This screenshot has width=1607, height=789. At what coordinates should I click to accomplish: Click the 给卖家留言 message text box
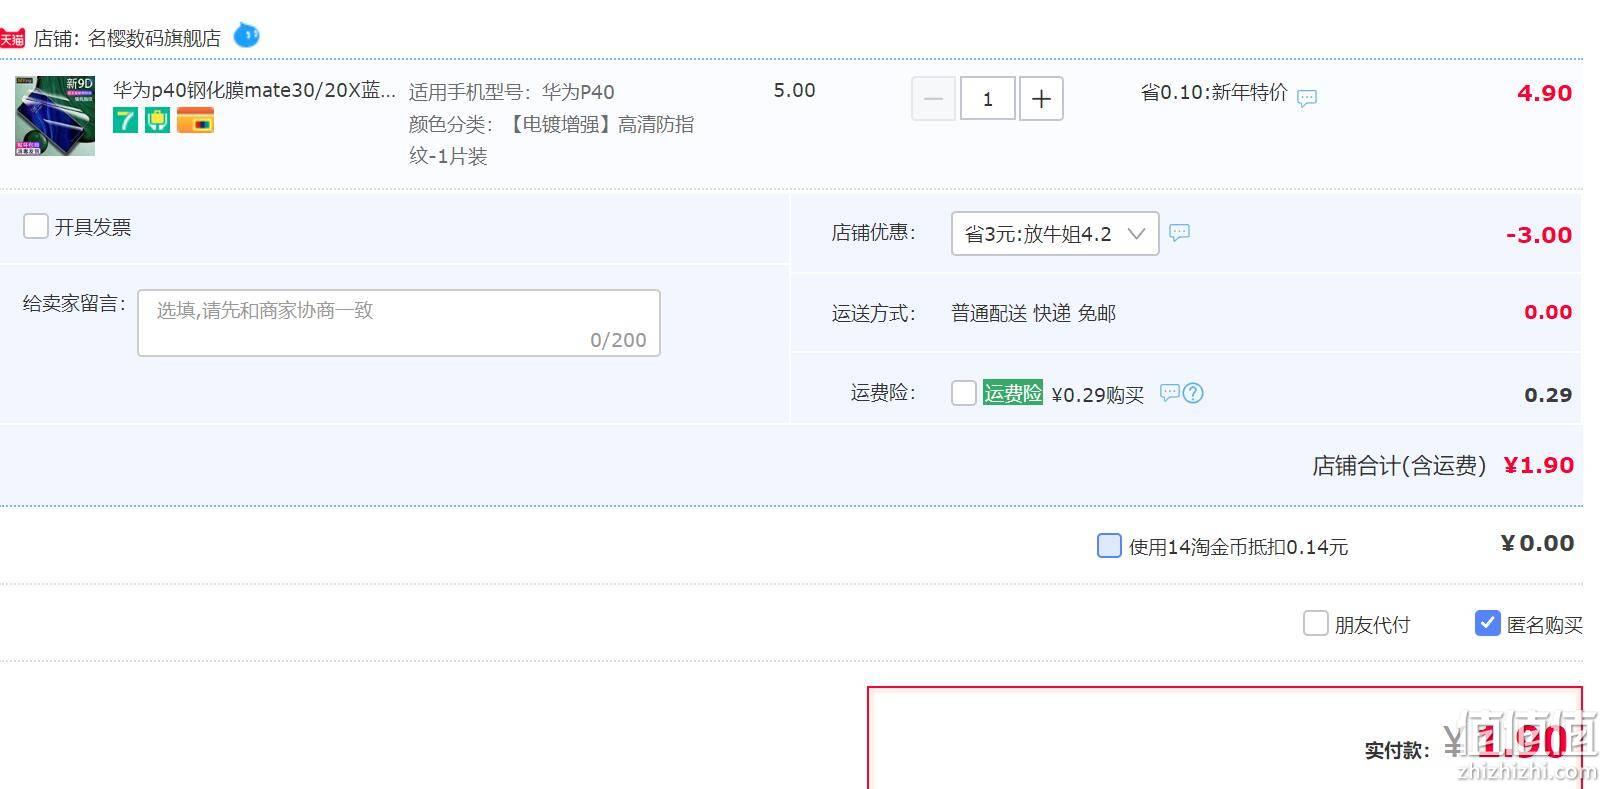(399, 323)
